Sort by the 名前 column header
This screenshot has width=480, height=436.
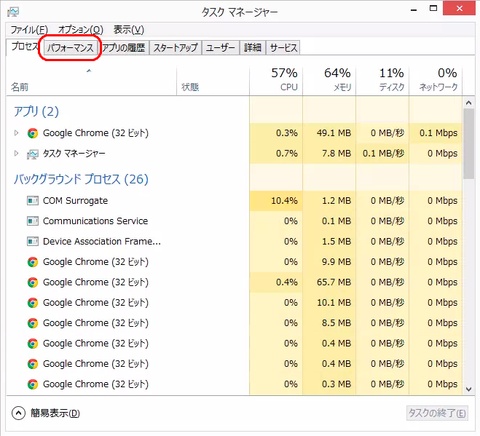click(91, 81)
